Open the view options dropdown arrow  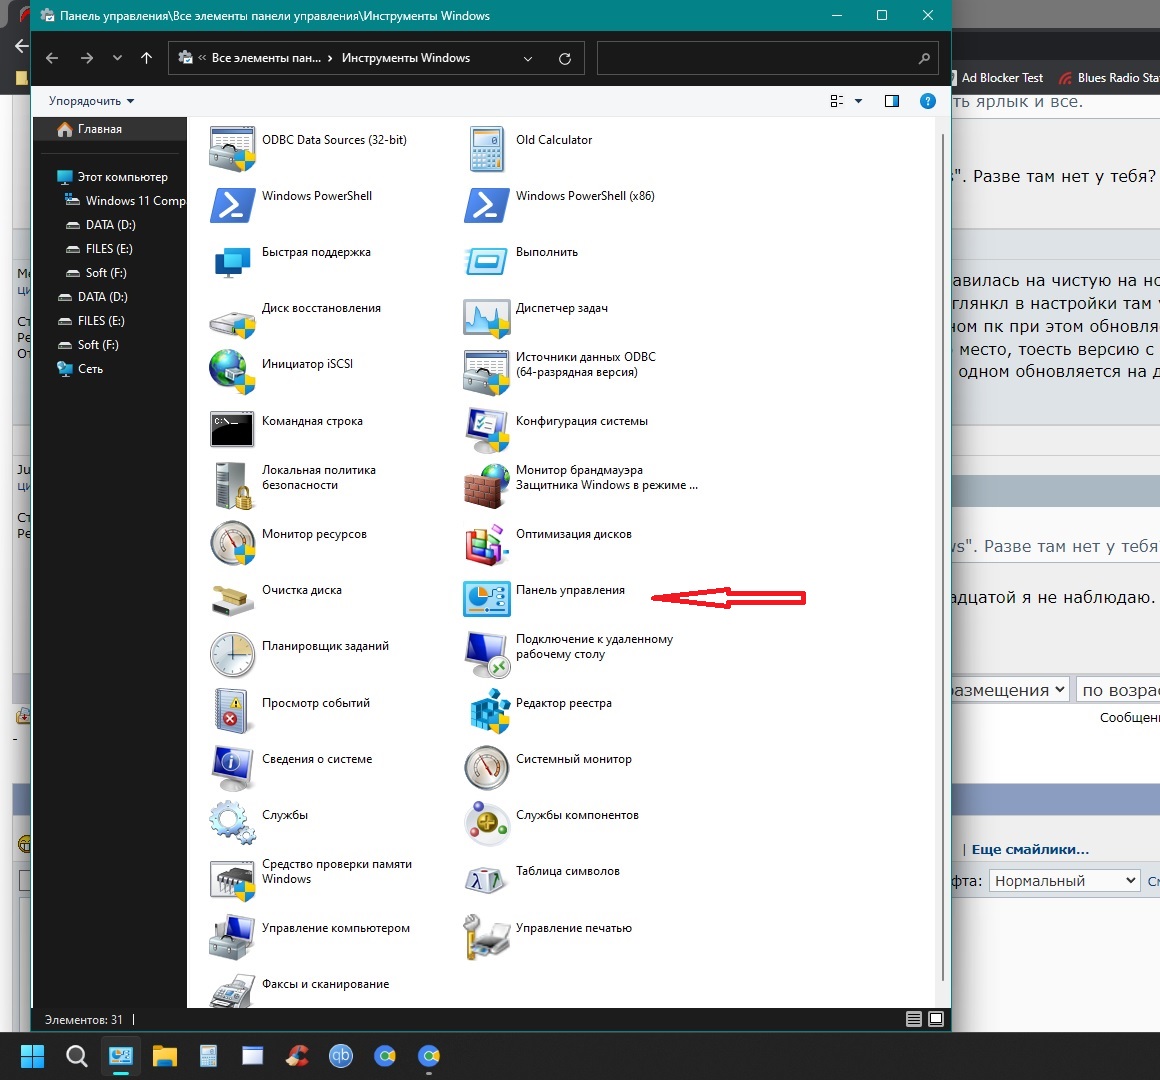click(x=858, y=101)
